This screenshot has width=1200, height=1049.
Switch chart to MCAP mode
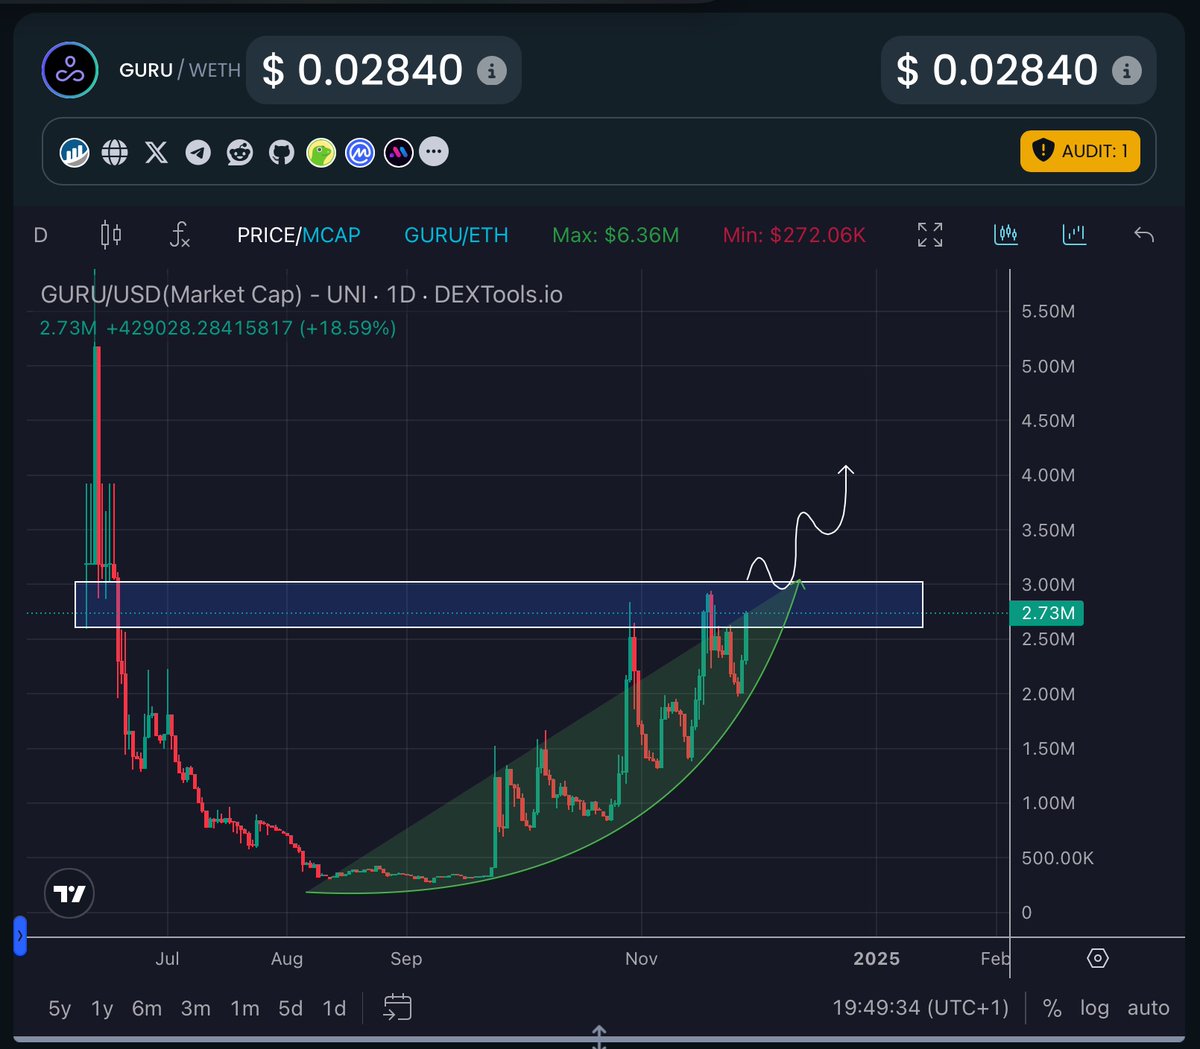pyautogui.click(x=331, y=235)
